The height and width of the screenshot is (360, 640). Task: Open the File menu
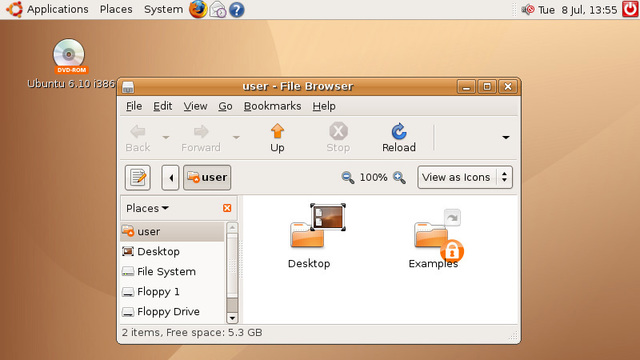coord(134,106)
